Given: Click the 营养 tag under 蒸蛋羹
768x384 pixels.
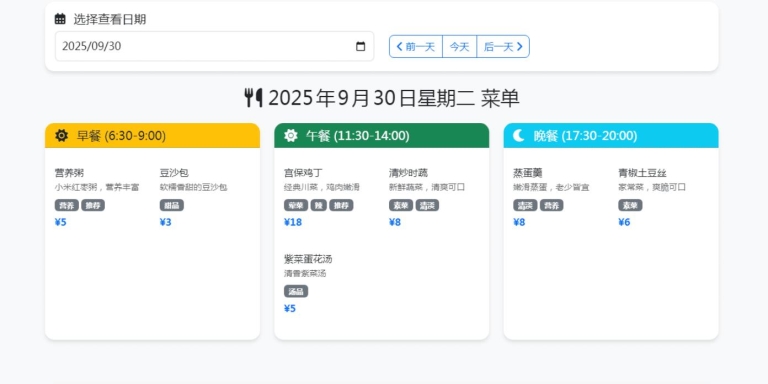Looking at the screenshot, I should (552, 205).
